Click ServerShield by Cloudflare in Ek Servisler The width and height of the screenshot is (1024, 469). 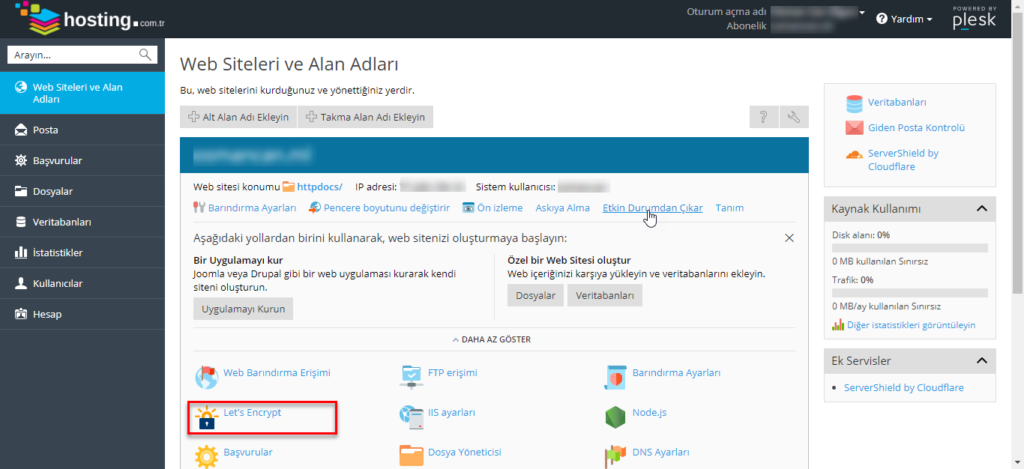click(x=904, y=387)
